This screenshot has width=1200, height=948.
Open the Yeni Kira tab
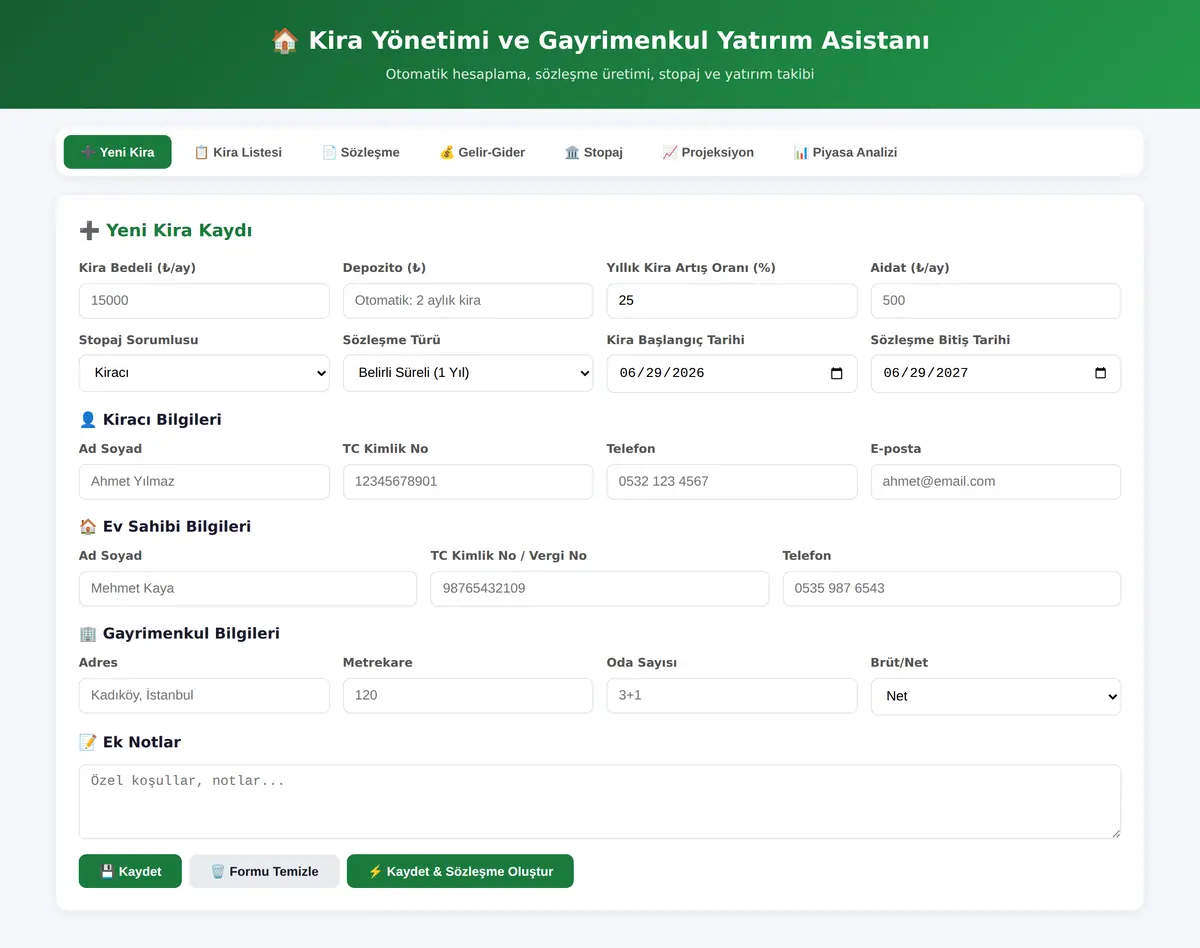[118, 152]
